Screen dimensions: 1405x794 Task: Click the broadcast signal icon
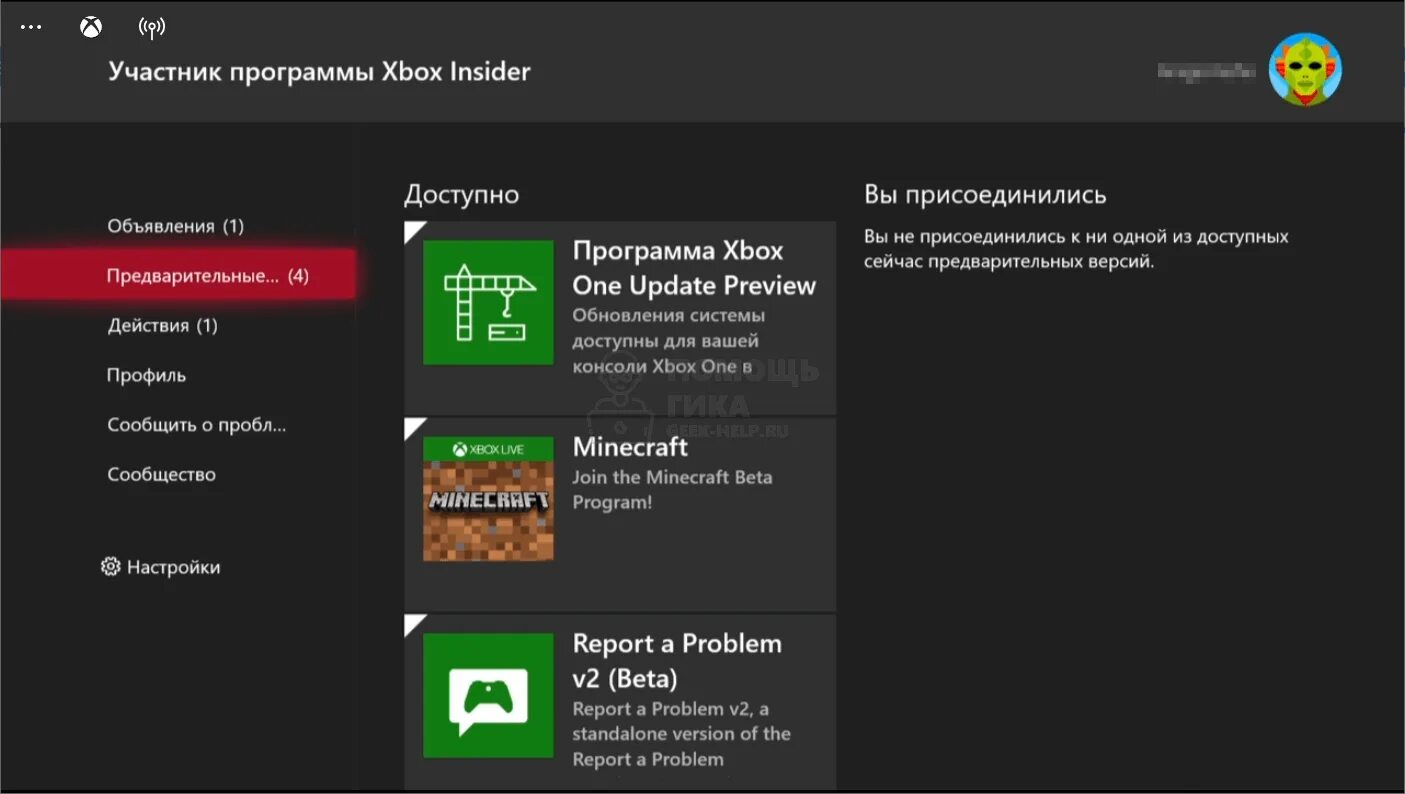(151, 28)
